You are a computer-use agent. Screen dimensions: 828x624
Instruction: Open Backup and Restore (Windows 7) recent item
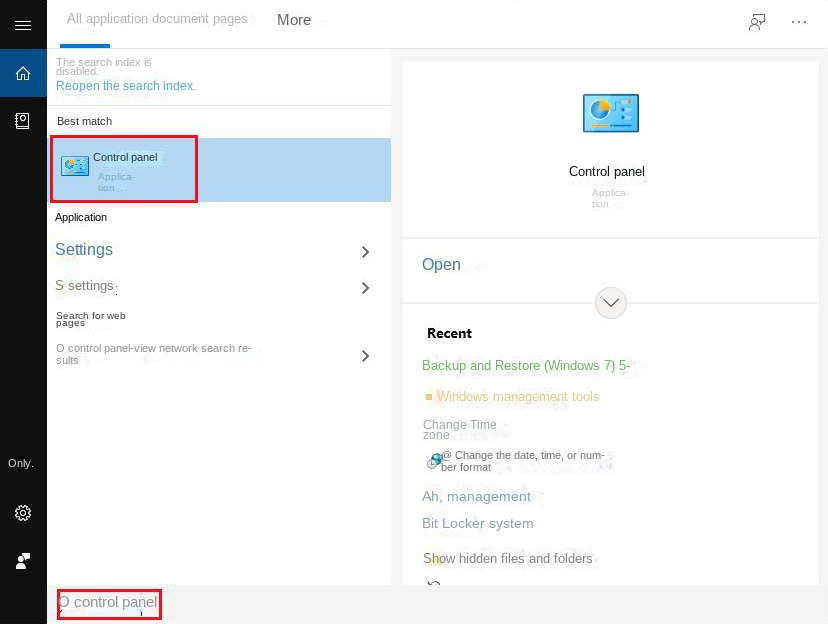[526, 366]
